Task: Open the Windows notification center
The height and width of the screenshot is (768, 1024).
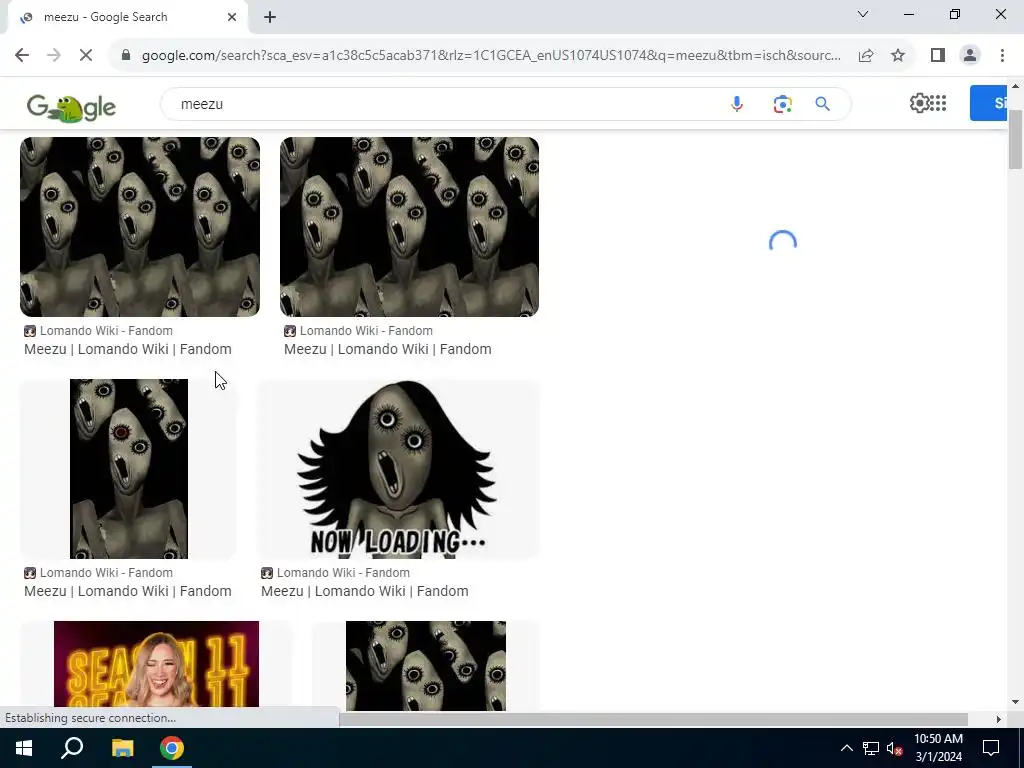Action: (x=991, y=748)
